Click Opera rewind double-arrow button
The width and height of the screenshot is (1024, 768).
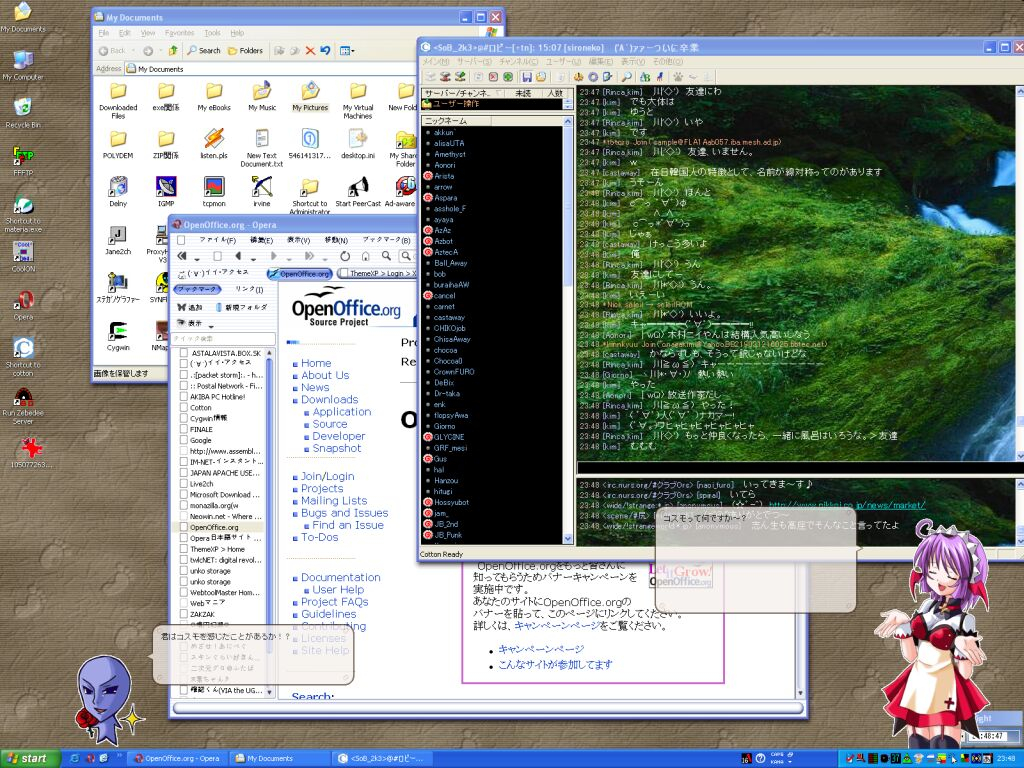(182, 256)
